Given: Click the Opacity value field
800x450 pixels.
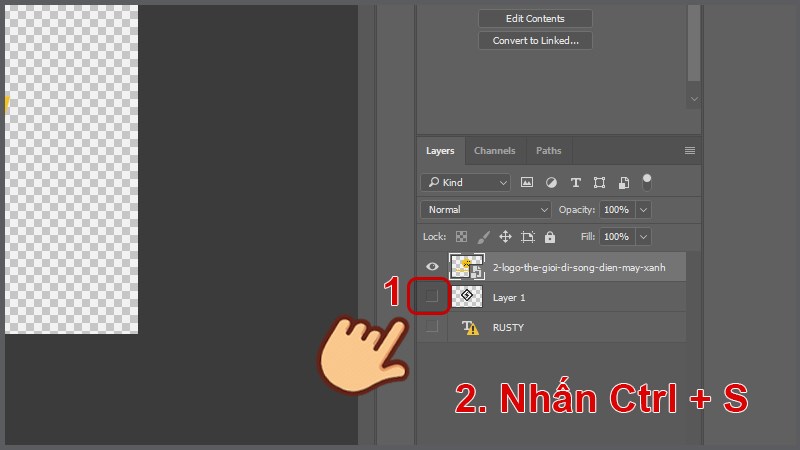Looking at the screenshot, I should pyautogui.click(x=617, y=210).
